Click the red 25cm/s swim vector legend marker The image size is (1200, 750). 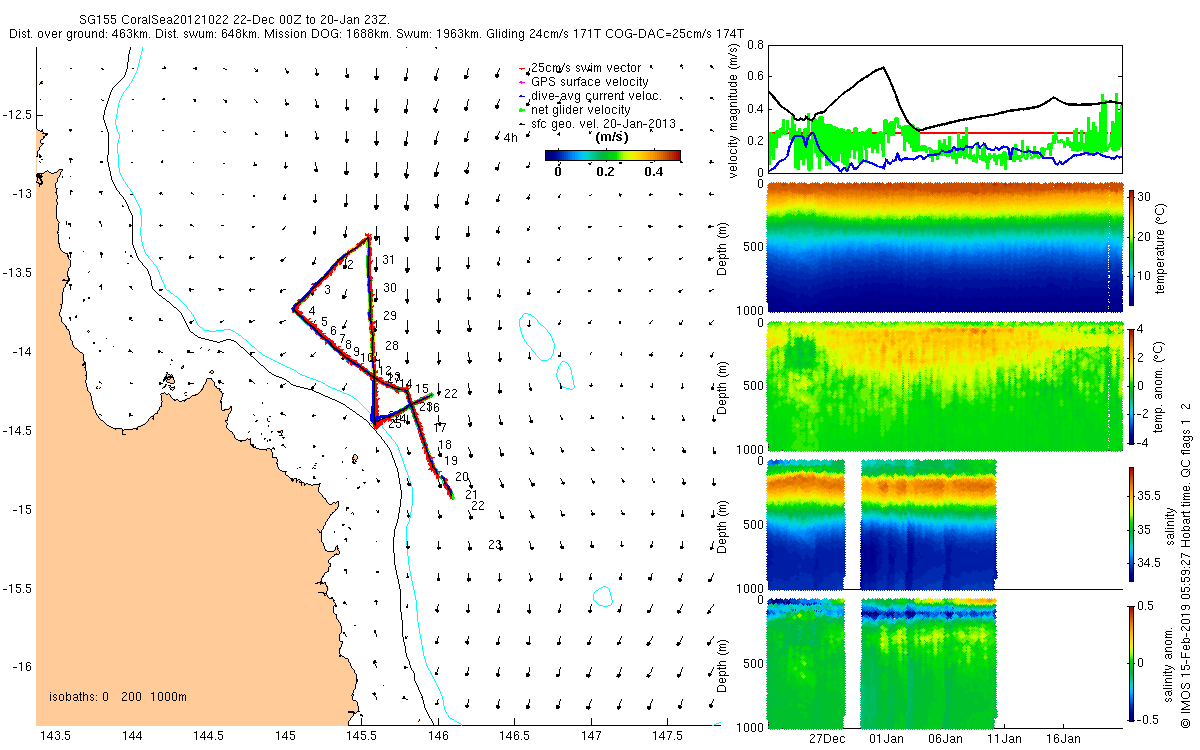click(522, 68)
